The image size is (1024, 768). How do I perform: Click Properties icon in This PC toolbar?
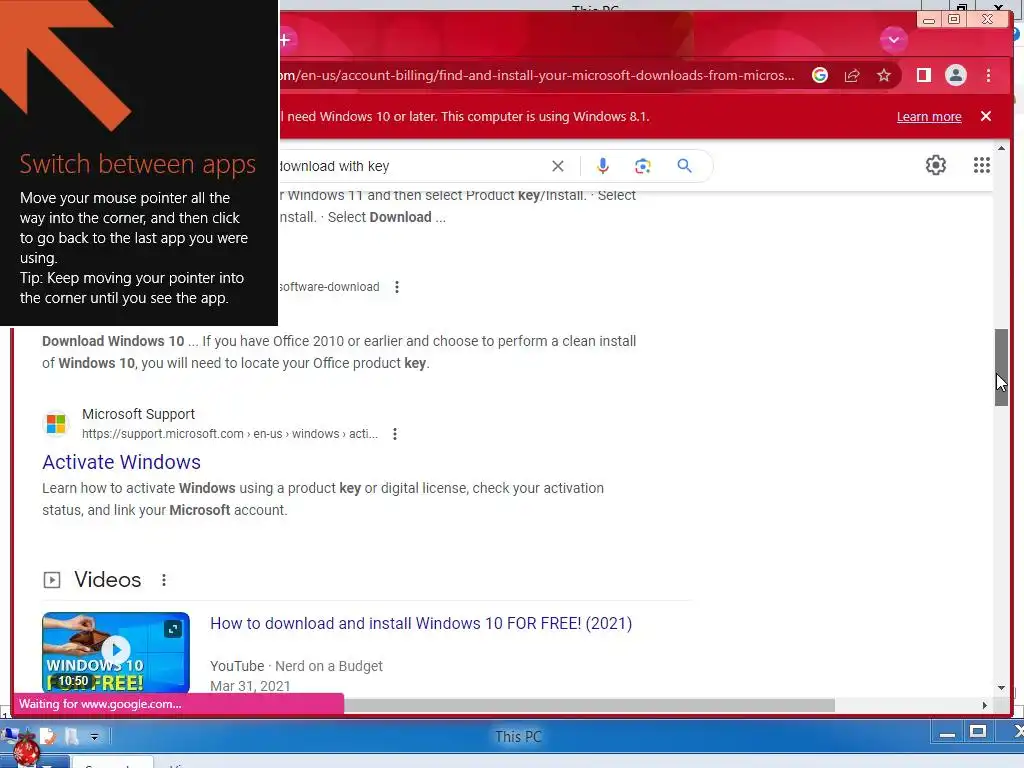[48, 737]
